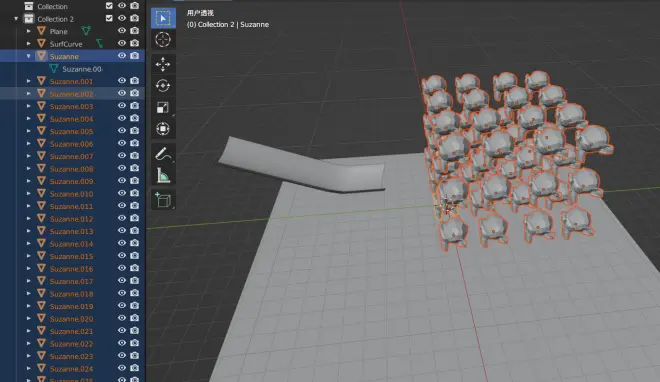Click the Collection 2 box icon
Image resolution: width=660 pixels, height=382 pixels.
pyautogui.click(x=29, y=19)
